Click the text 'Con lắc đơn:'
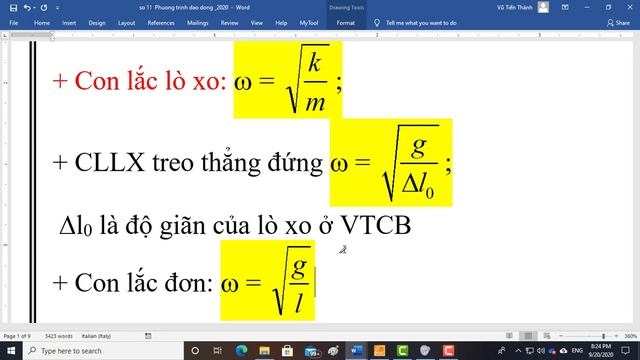 pos(144,282)
